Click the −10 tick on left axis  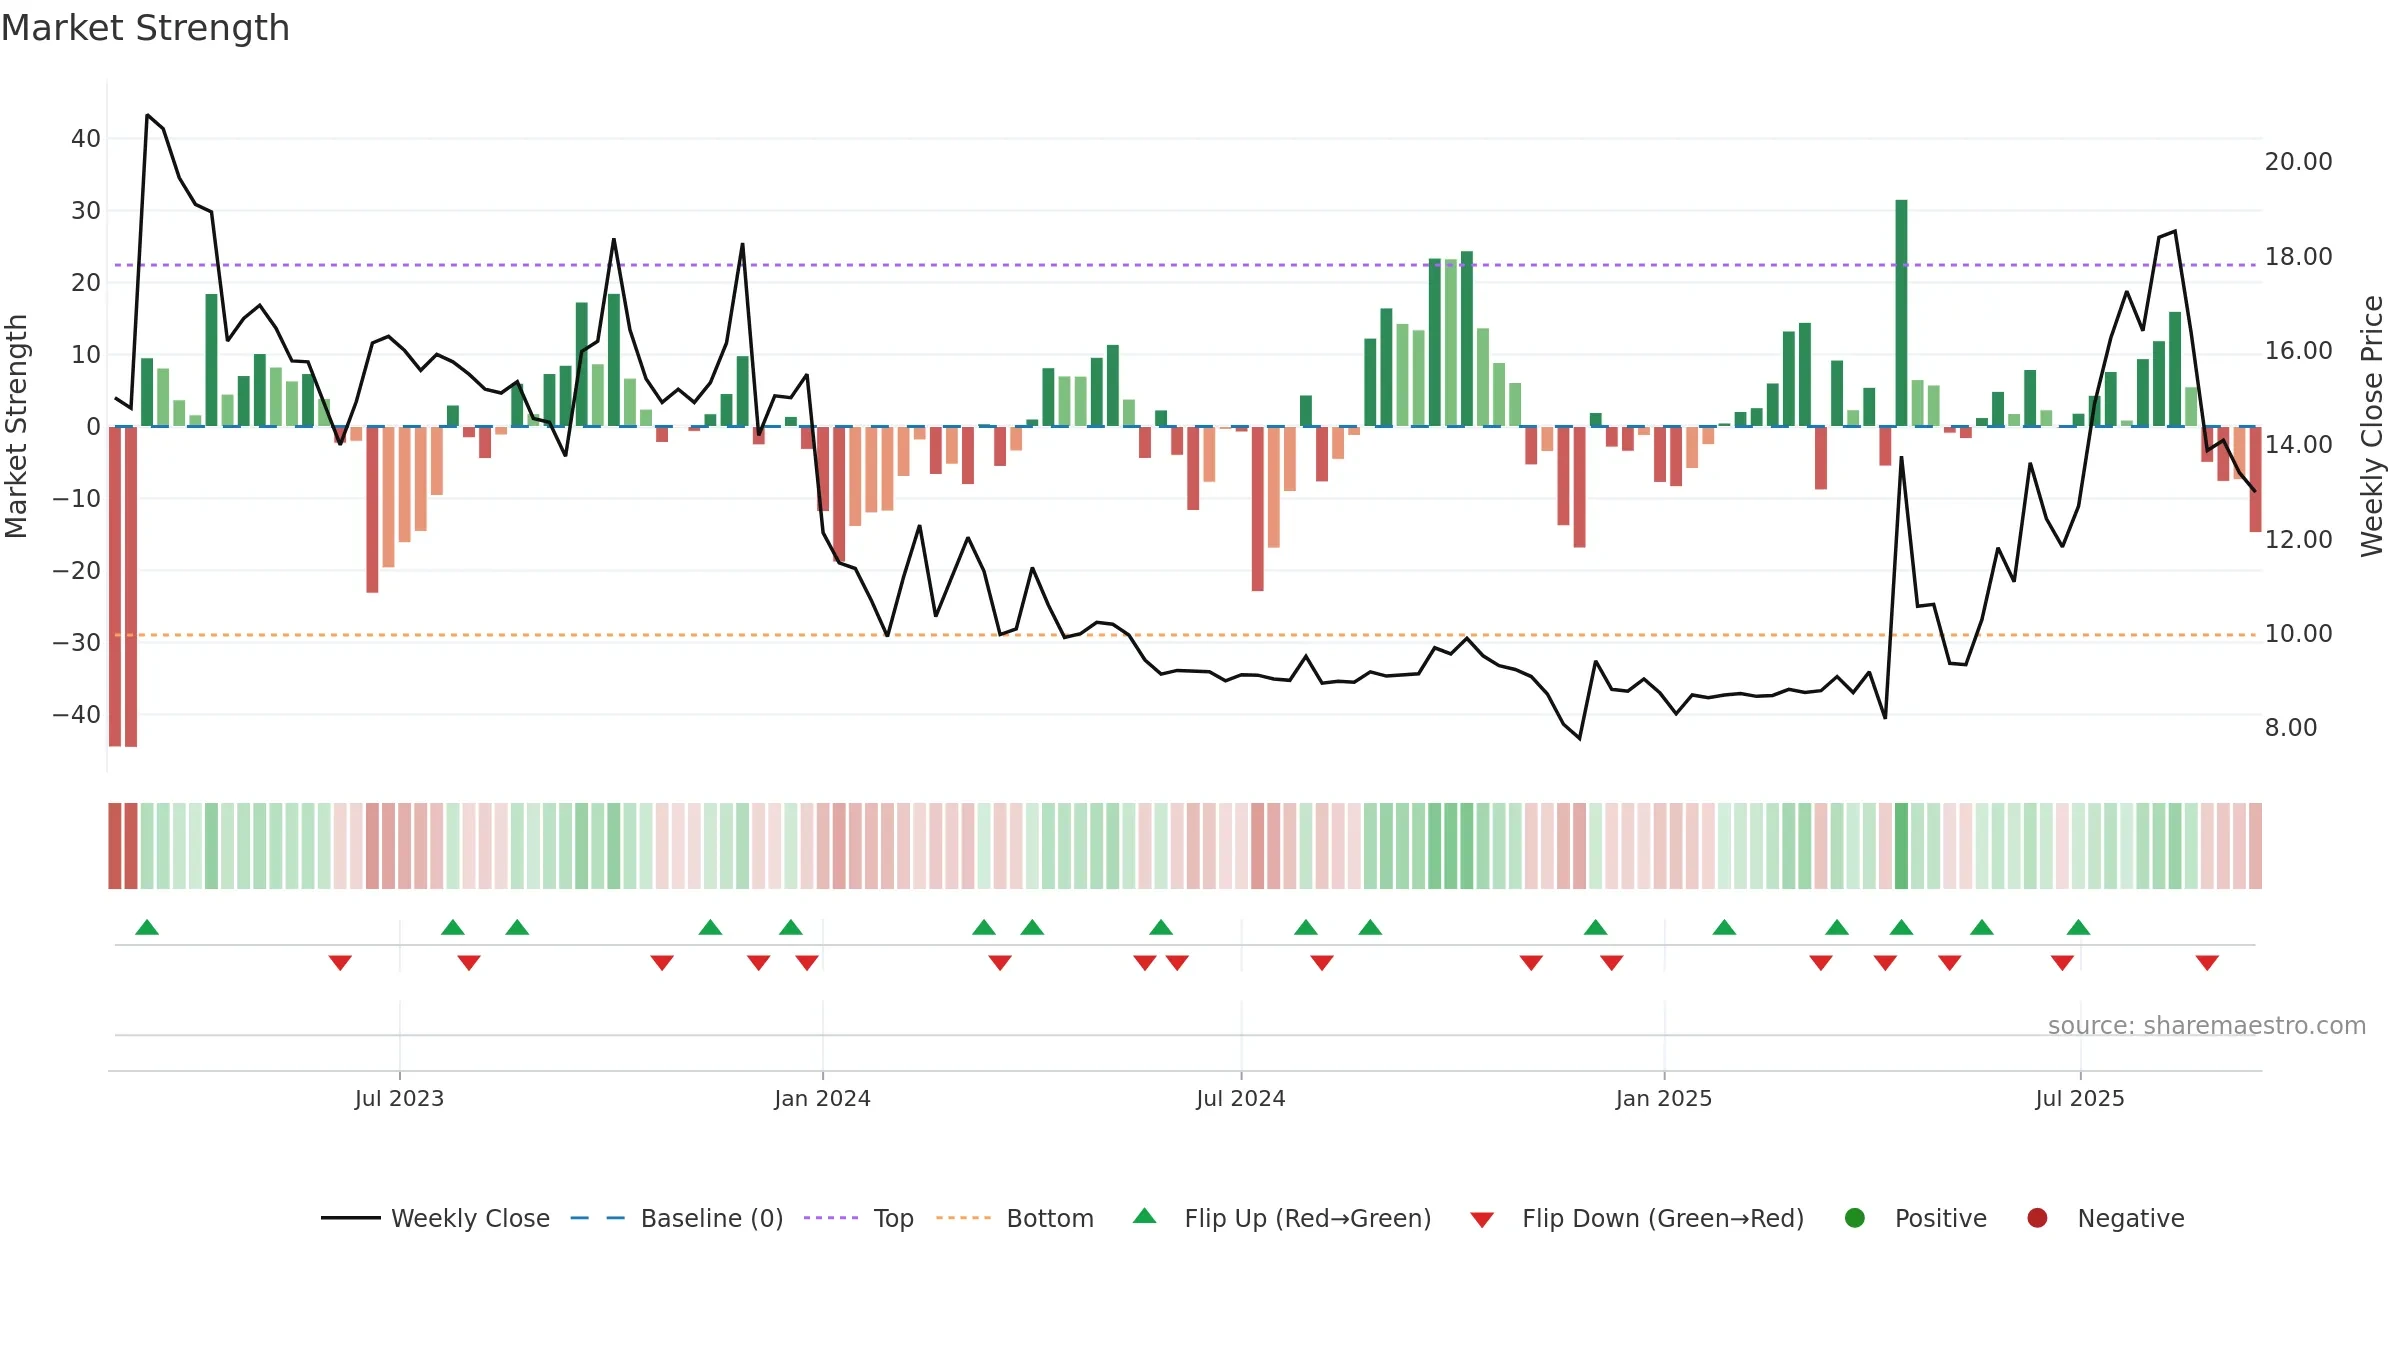77,498
